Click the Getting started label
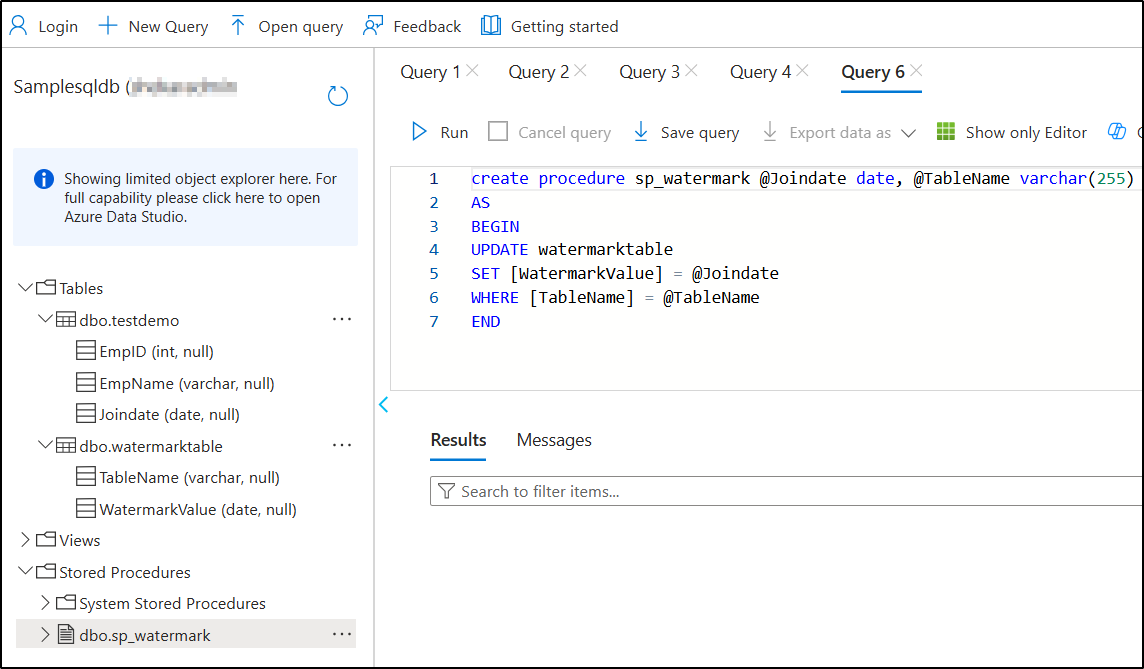1144x669 pixels. tap(564, 27)
